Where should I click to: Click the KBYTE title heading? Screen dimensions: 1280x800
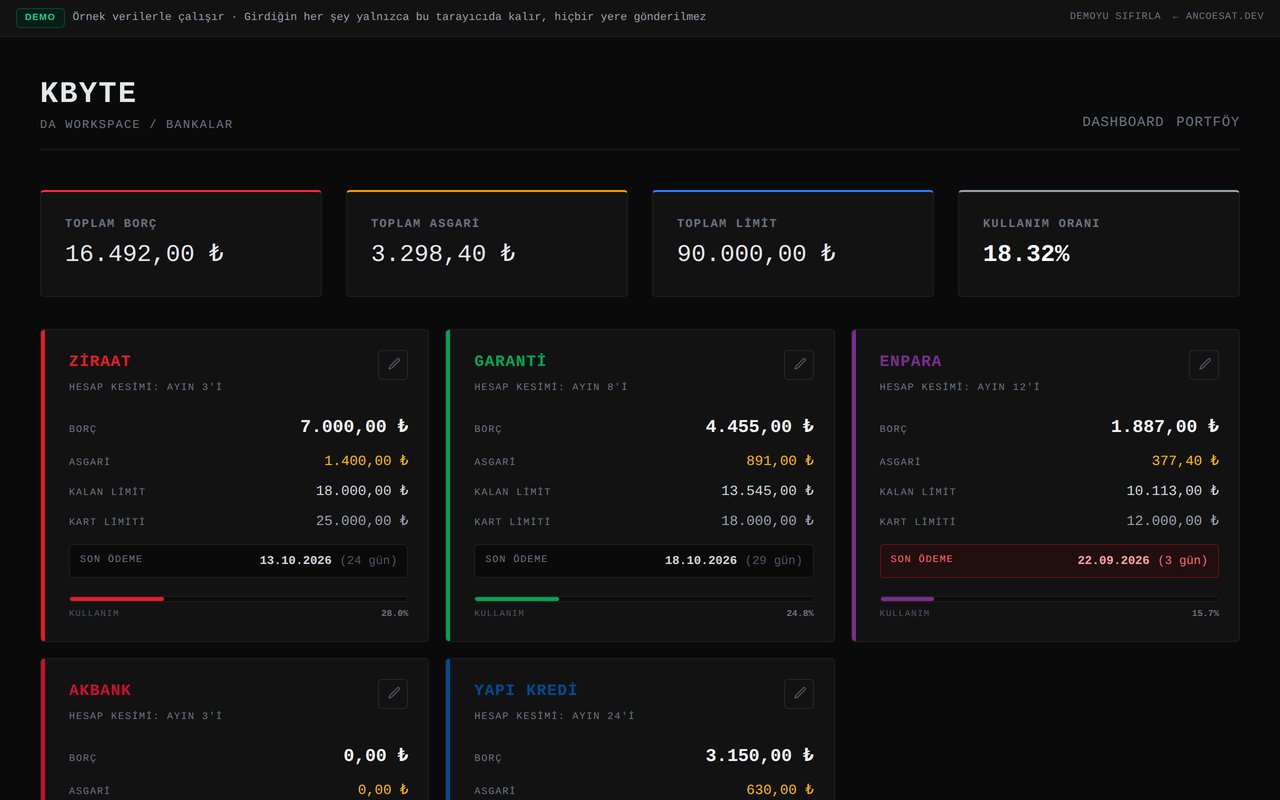click(x=88, y=93)
